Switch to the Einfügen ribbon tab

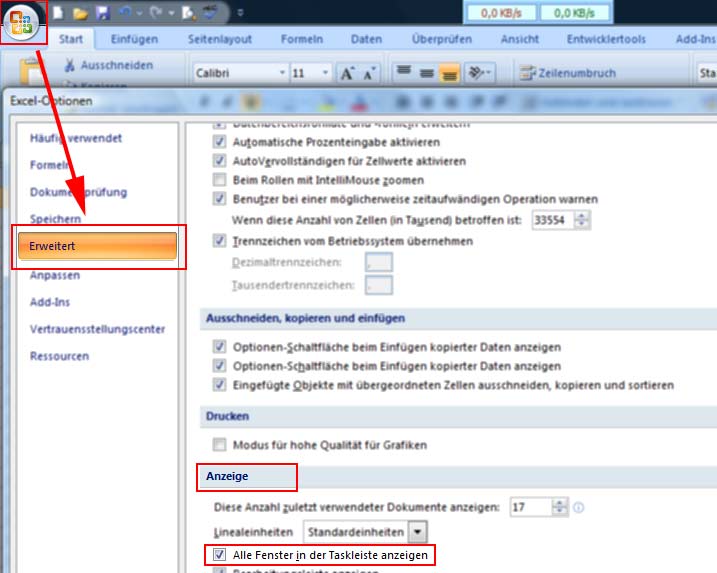(134, 39)
